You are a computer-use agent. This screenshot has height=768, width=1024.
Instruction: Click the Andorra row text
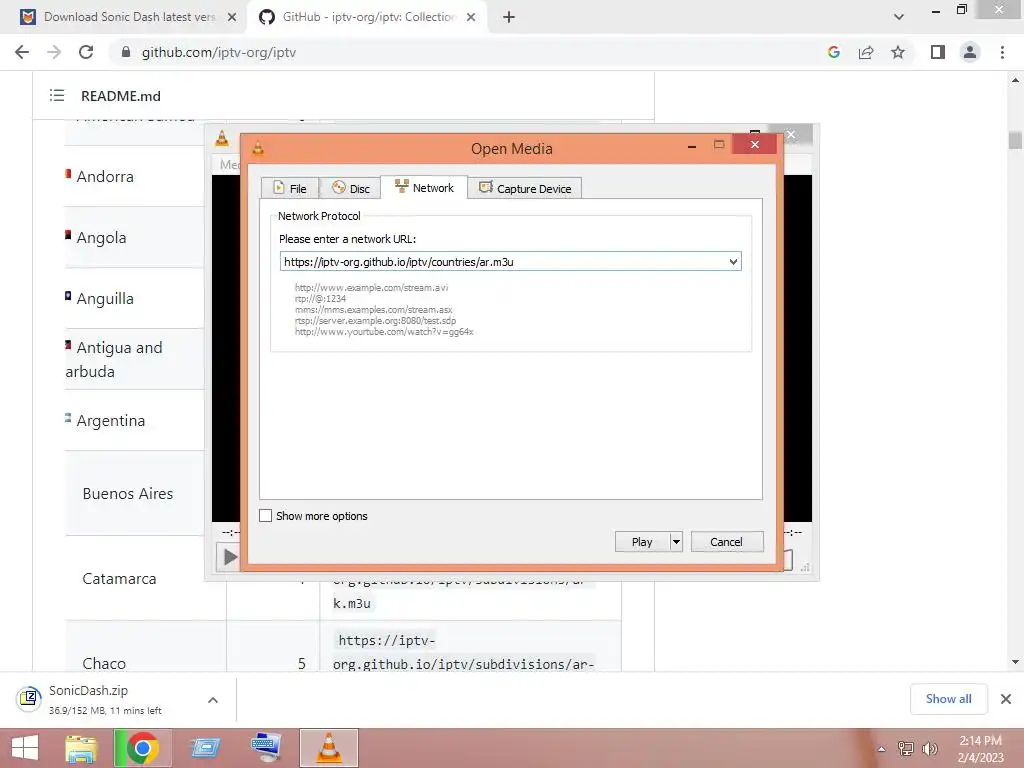[105, 176]
